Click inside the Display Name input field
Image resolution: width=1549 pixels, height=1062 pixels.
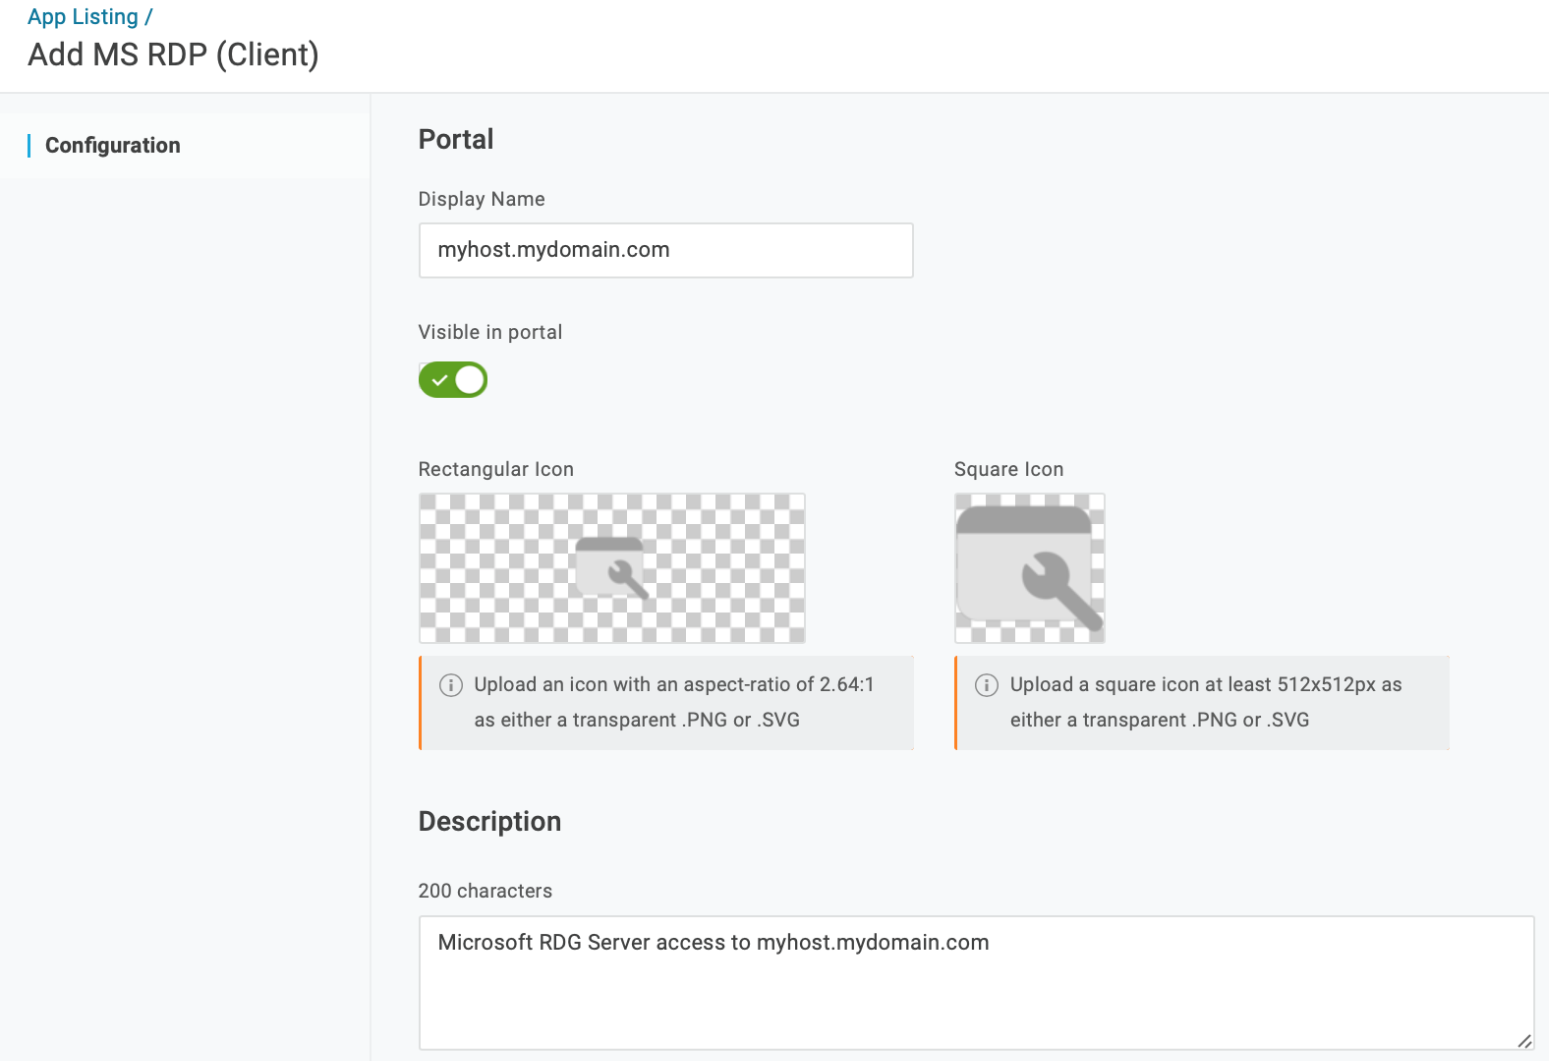(665, 250)
